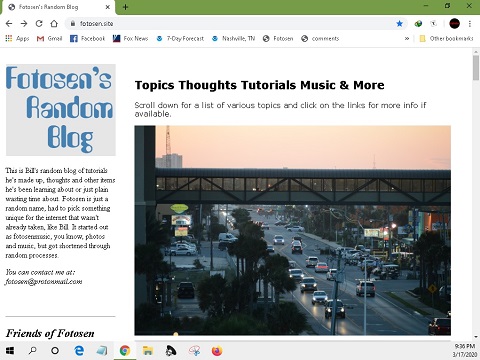
Task: Go back to the previous page
Action: pyautogui.click(x=9, y=24)
